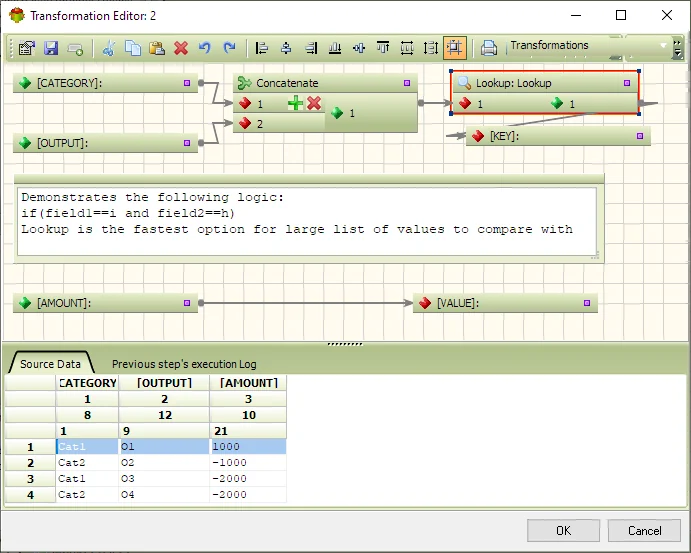Center selected nodes horizontally
The height and width of the screenshot is (553, 691).
[x=286, y=48]
